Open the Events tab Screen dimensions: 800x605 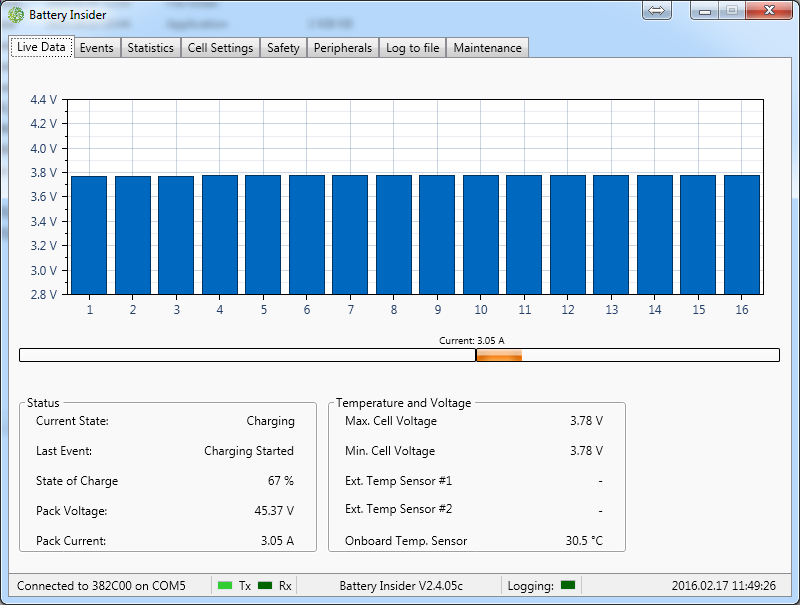tap(97, 48)
